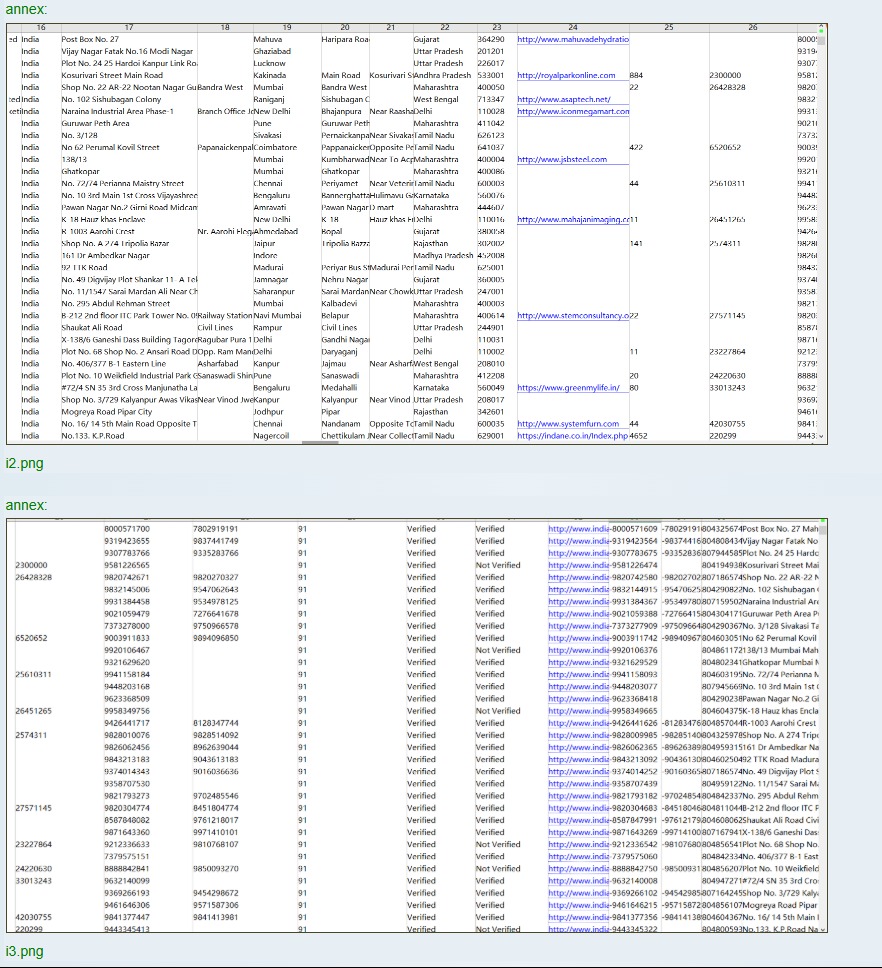Follow the www.asaptech.net link
This screenshot has height=968, width=882.
click(563, 99)
